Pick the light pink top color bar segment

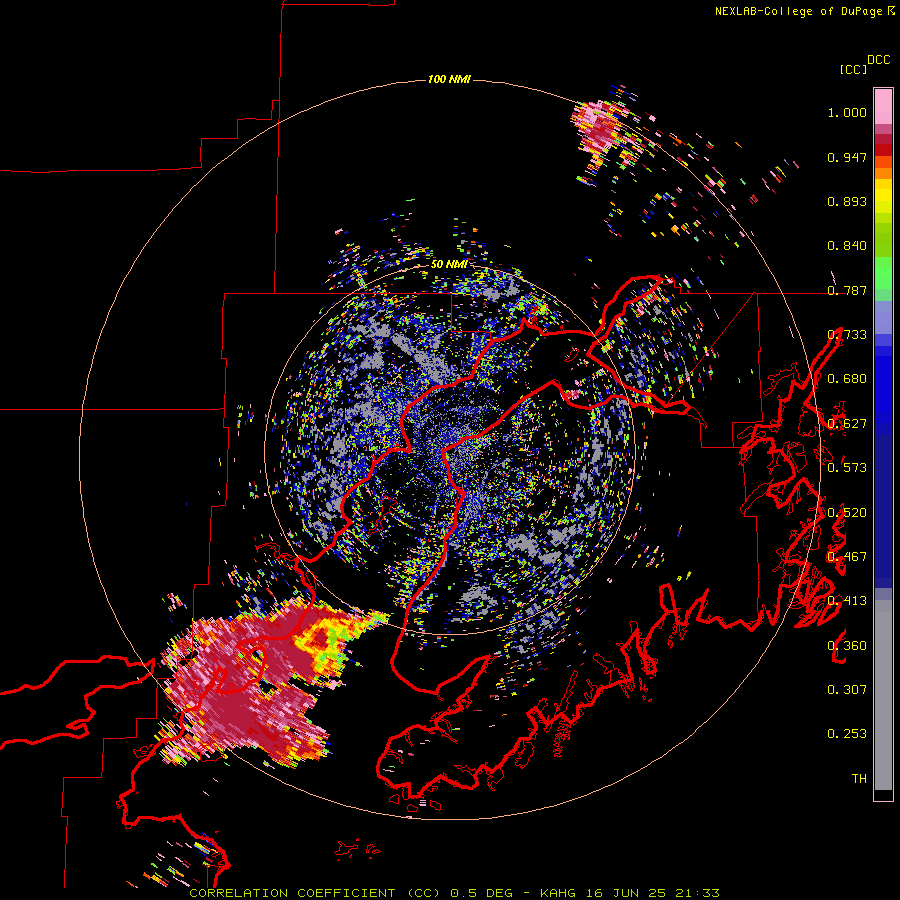point(883,106)
